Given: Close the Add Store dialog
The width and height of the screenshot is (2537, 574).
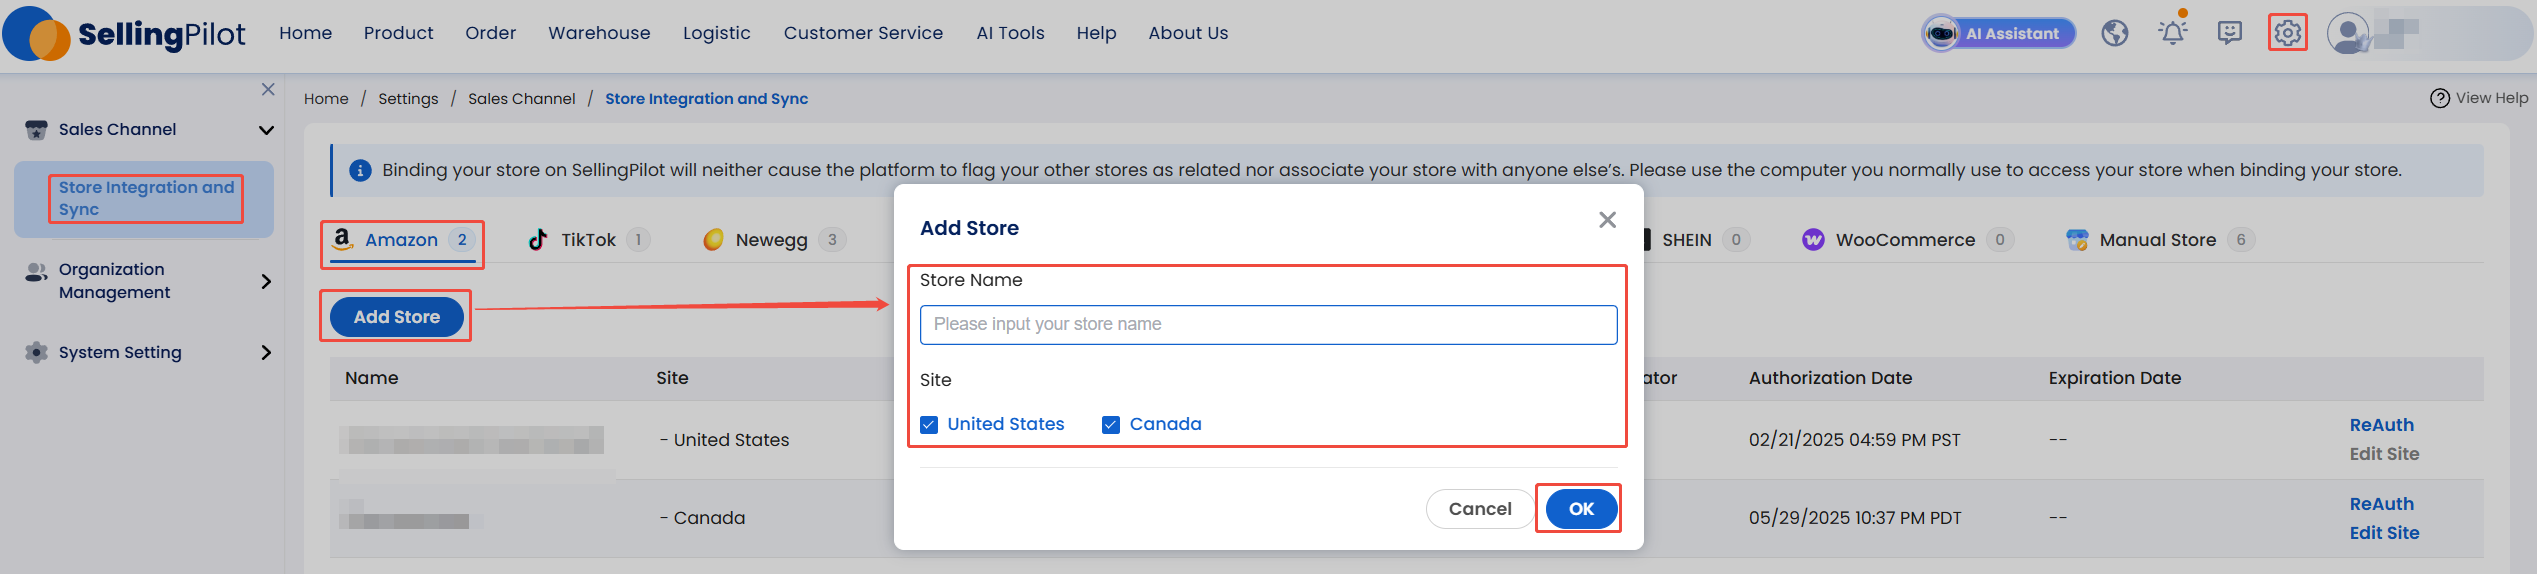Looking at the screenshot, I should point(1607,220).
